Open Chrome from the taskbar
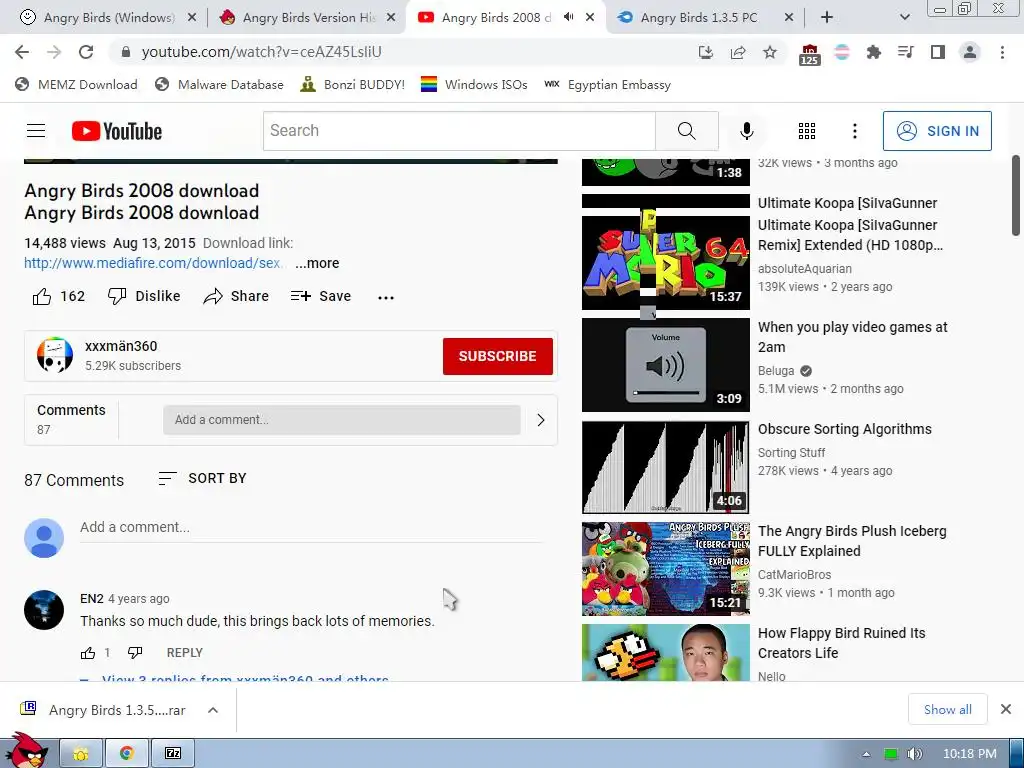Viewport: 1024px width, 768px height. pyautogui.click(x=127, y=754)
